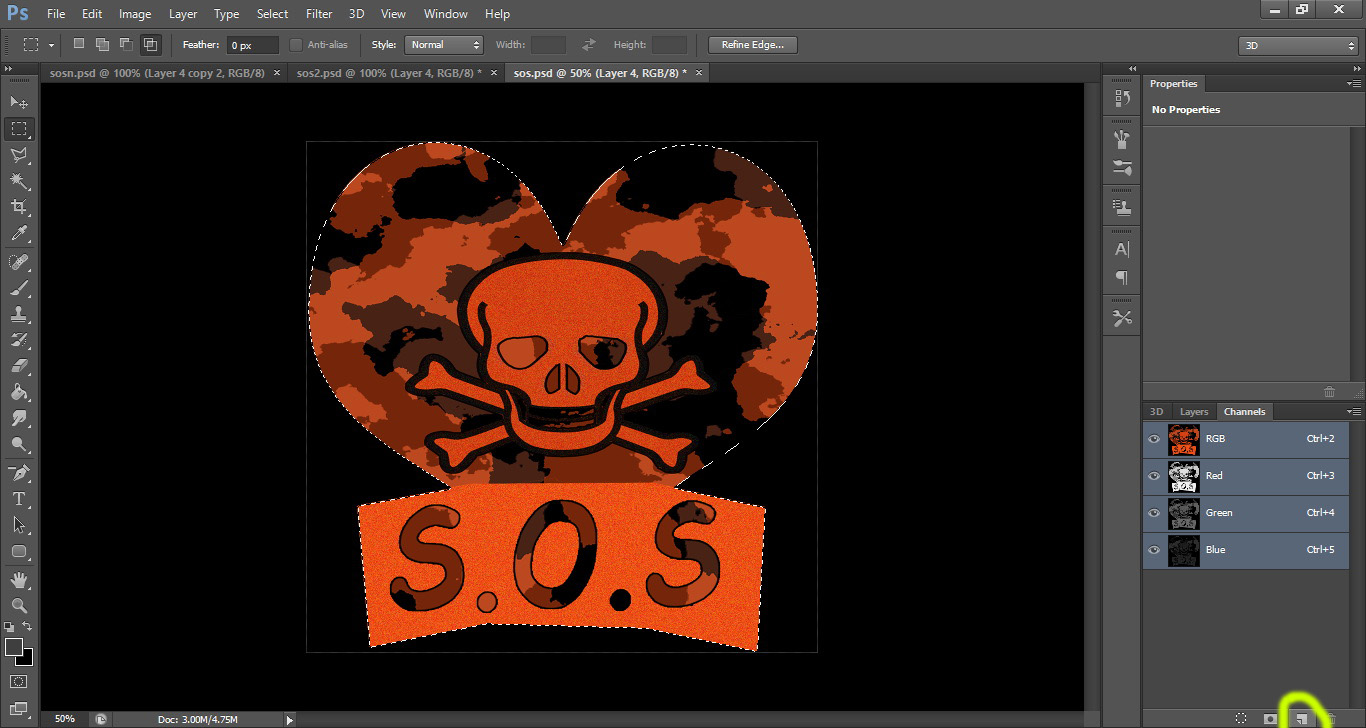Enable the Anti-alias checkbox

coord(296,45)
